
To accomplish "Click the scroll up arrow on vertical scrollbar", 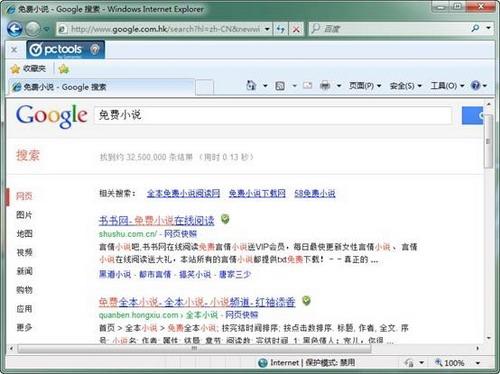I will [488, 104].
